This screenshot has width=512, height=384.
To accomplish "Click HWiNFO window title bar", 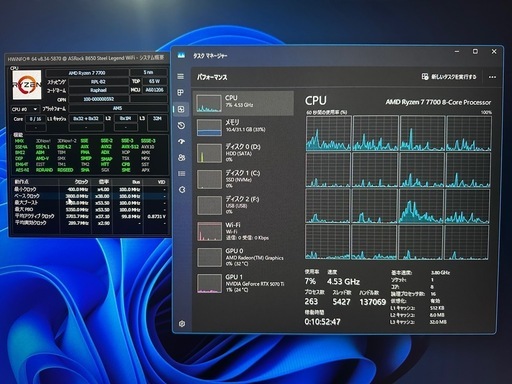I will pos(86,58).
